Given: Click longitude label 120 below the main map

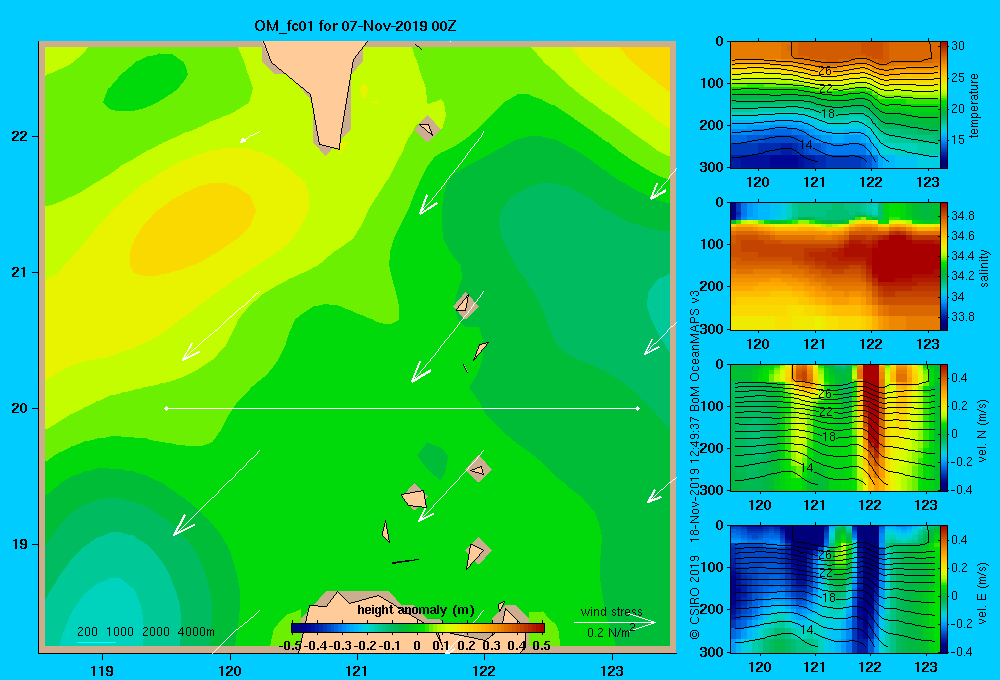Looking at the screenshot, I should click(x=230, y=670).
